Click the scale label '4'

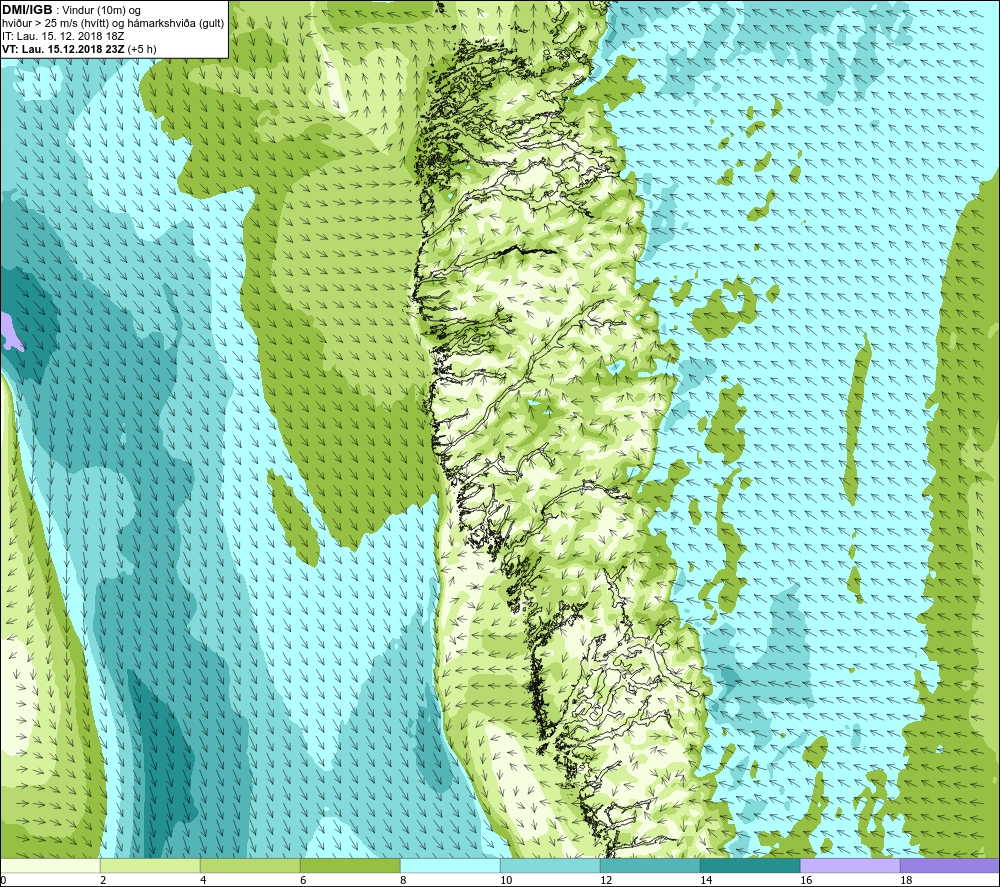point(203,880)
